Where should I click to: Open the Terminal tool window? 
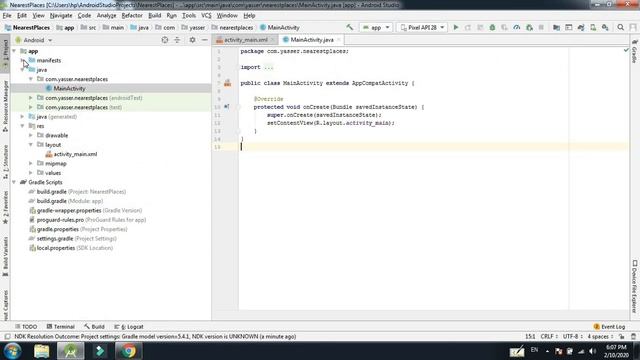(60, 327)
